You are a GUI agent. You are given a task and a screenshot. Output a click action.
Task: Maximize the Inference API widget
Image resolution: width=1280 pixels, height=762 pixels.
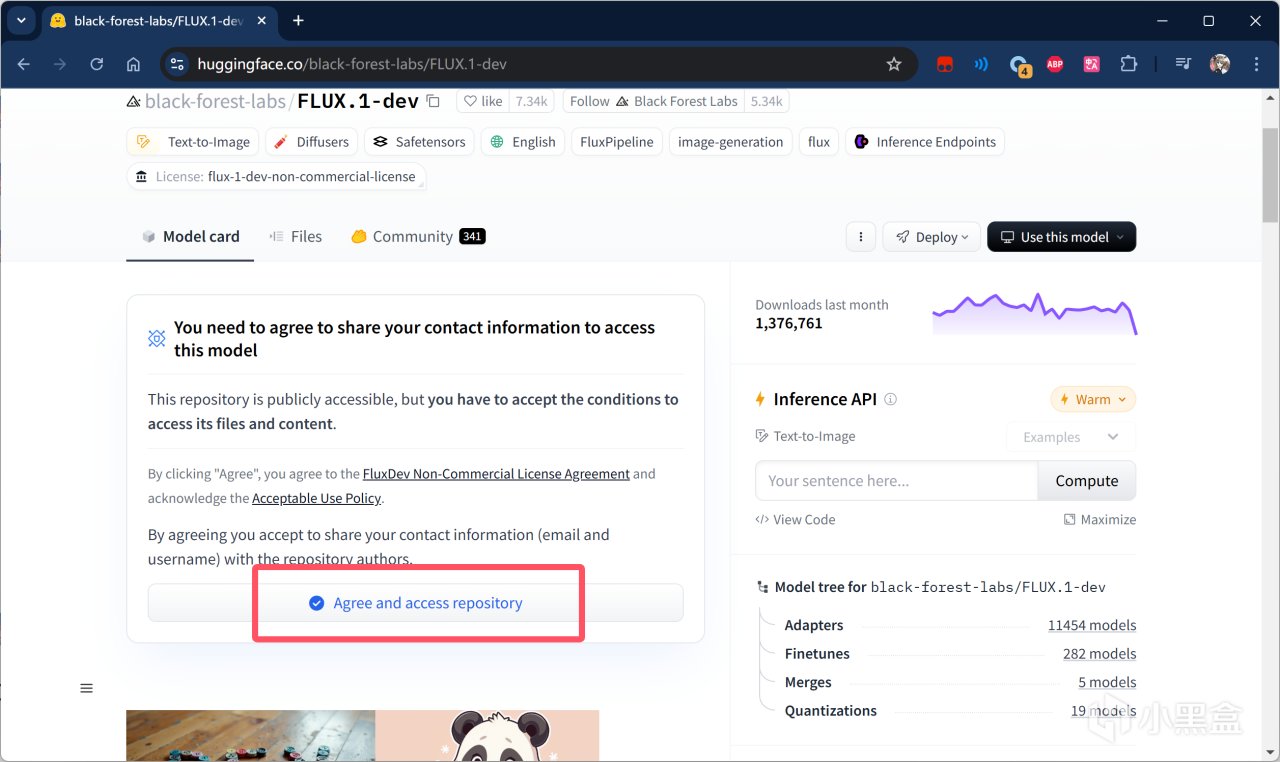(1099, 520)
